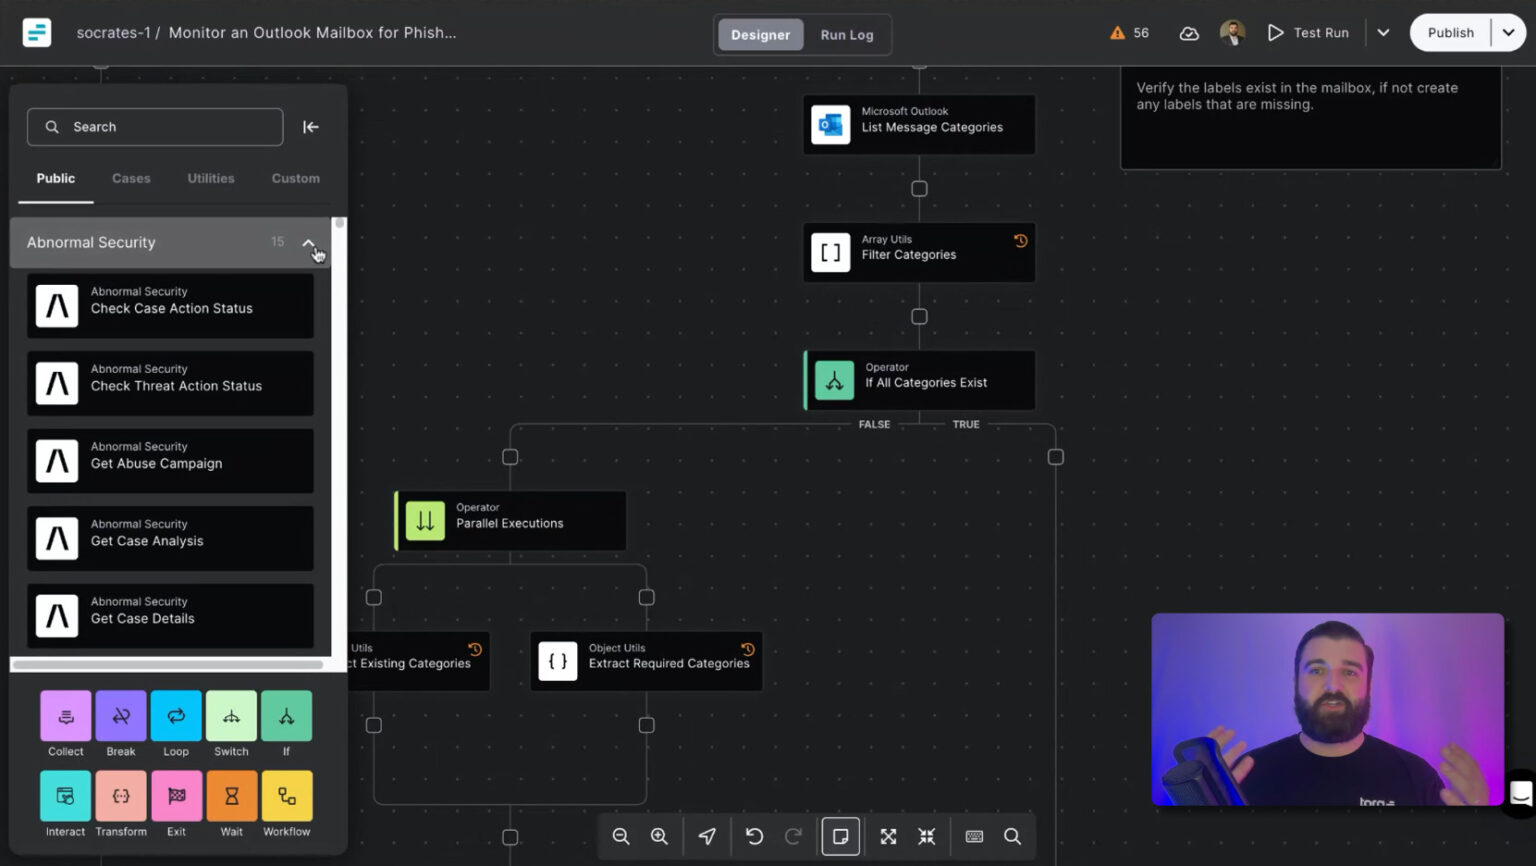
Task: Select the If operator icon
Action: [286, 717]
